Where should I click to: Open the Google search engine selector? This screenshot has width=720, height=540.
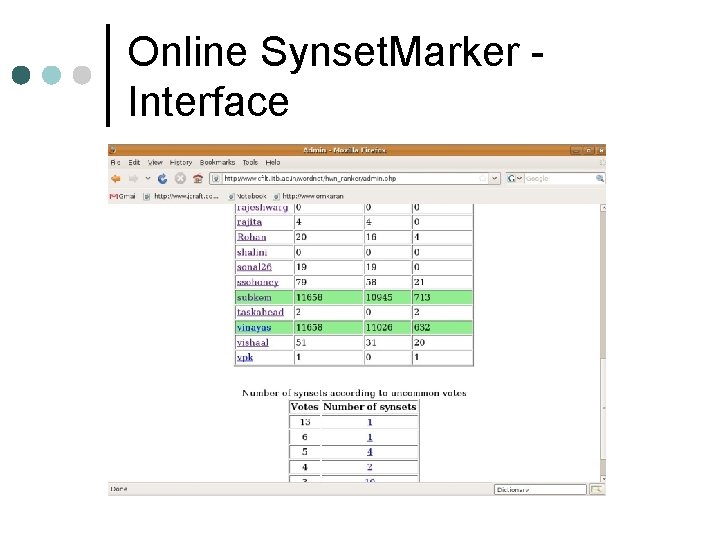(514, 178)
